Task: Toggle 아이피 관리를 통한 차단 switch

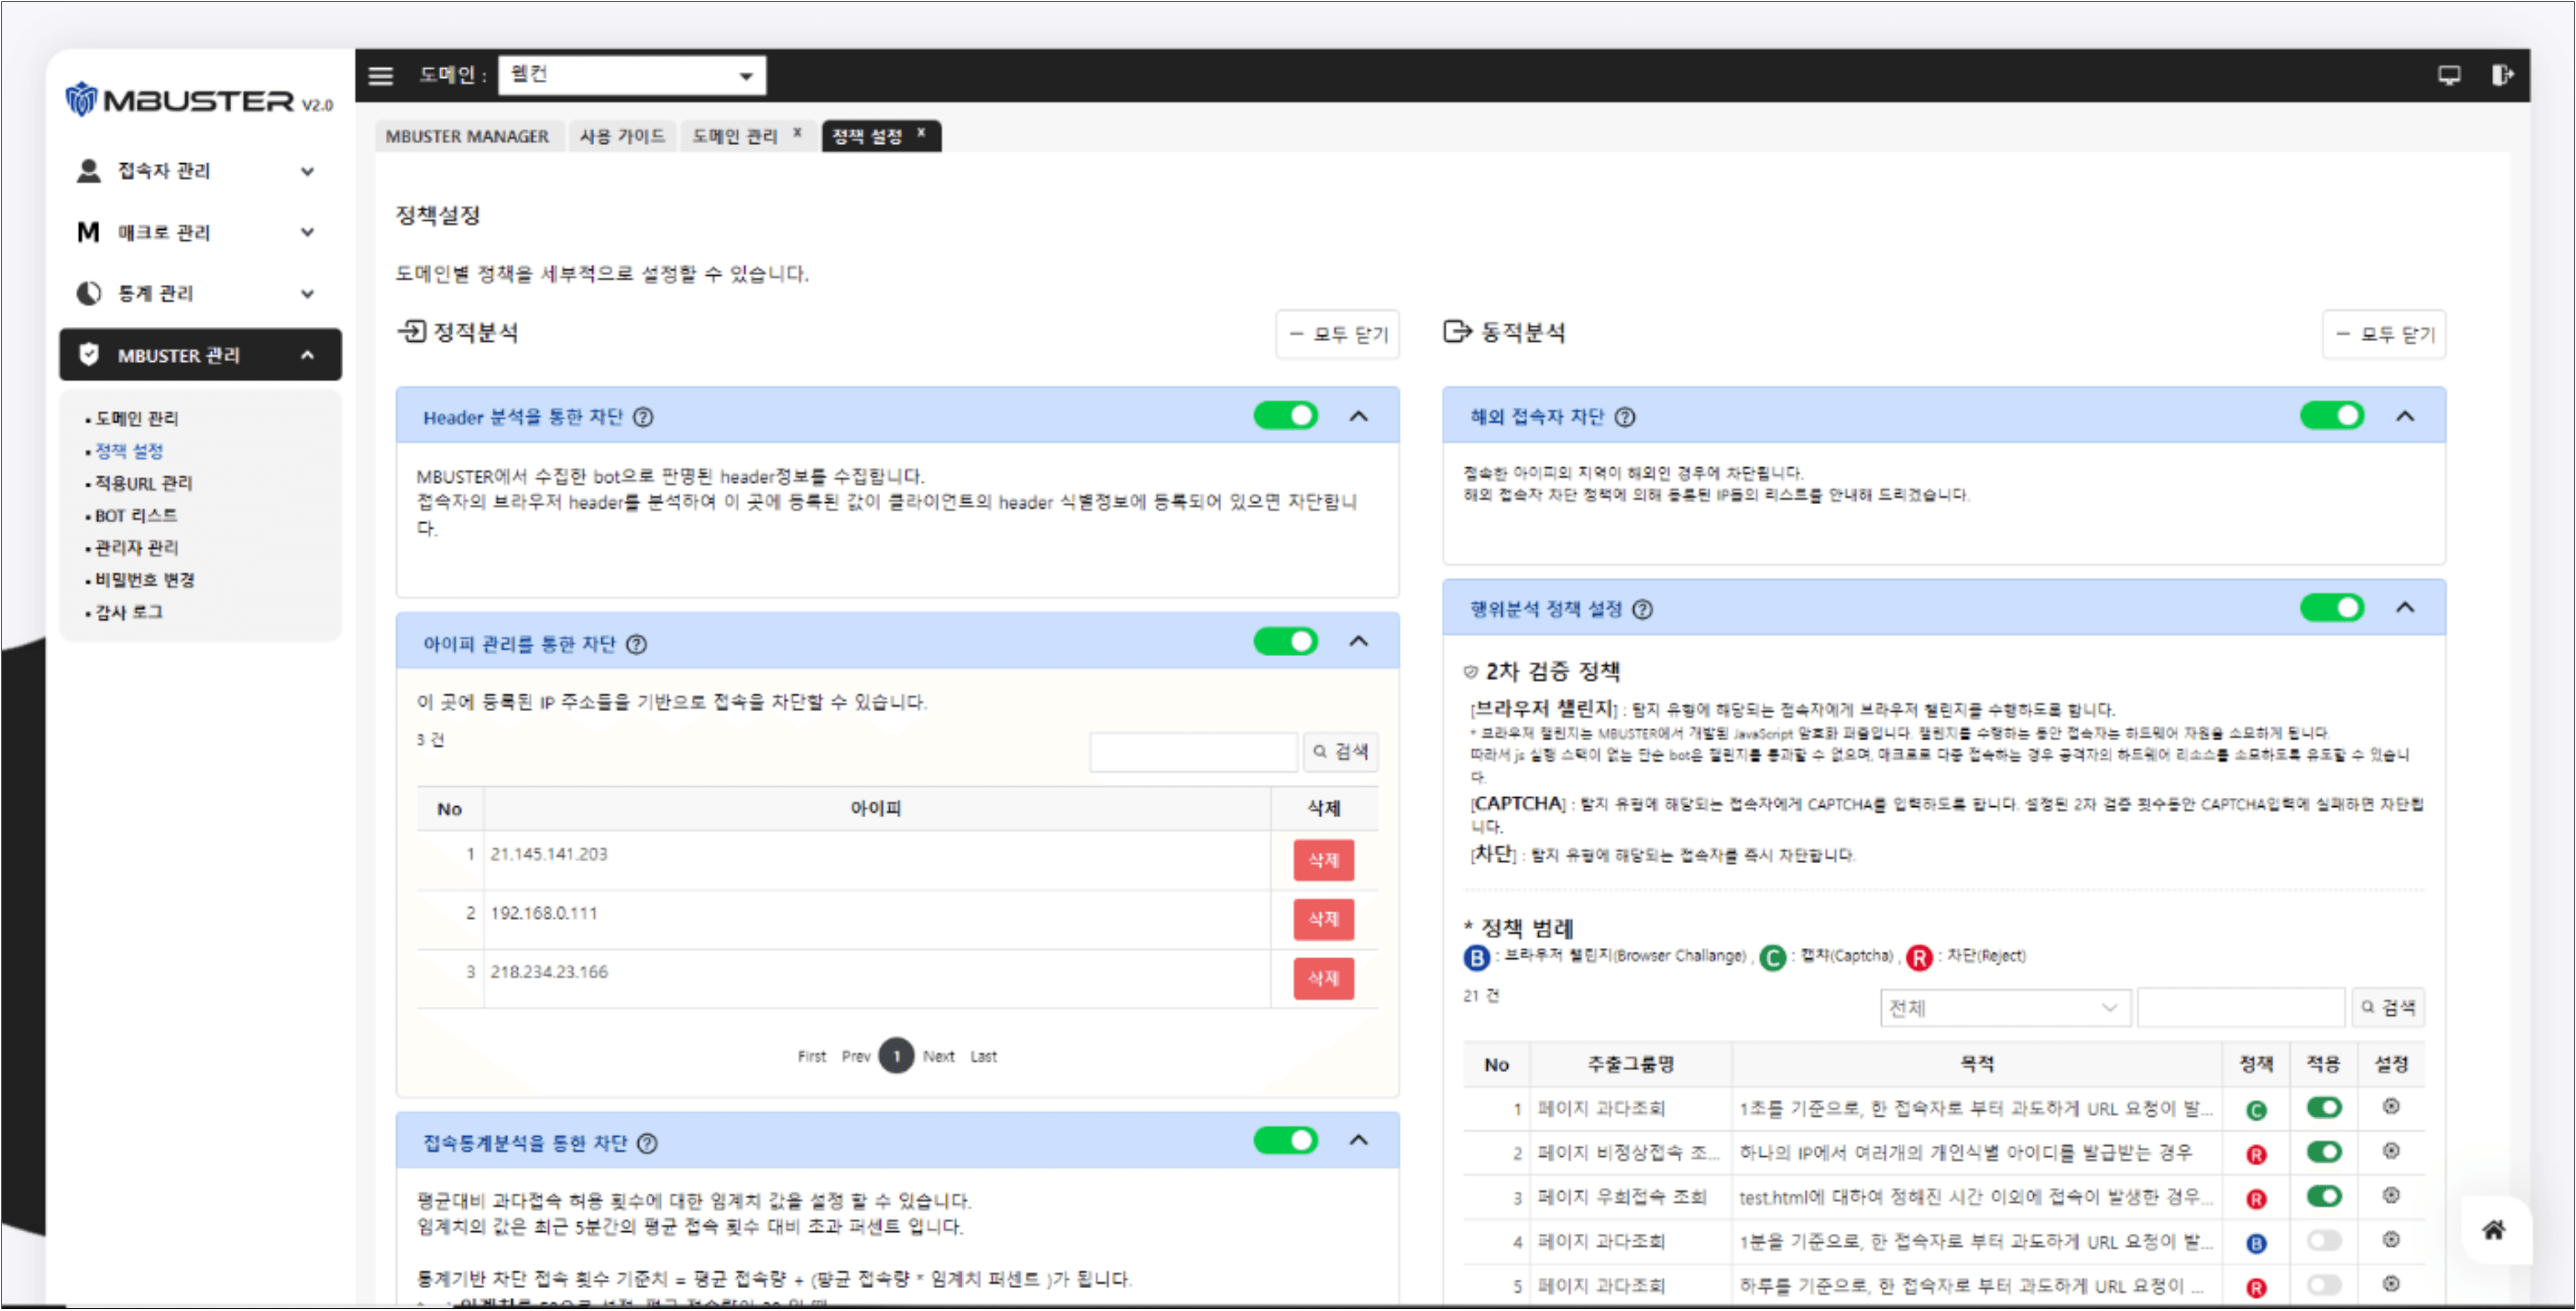Action: coord(1286,642)
